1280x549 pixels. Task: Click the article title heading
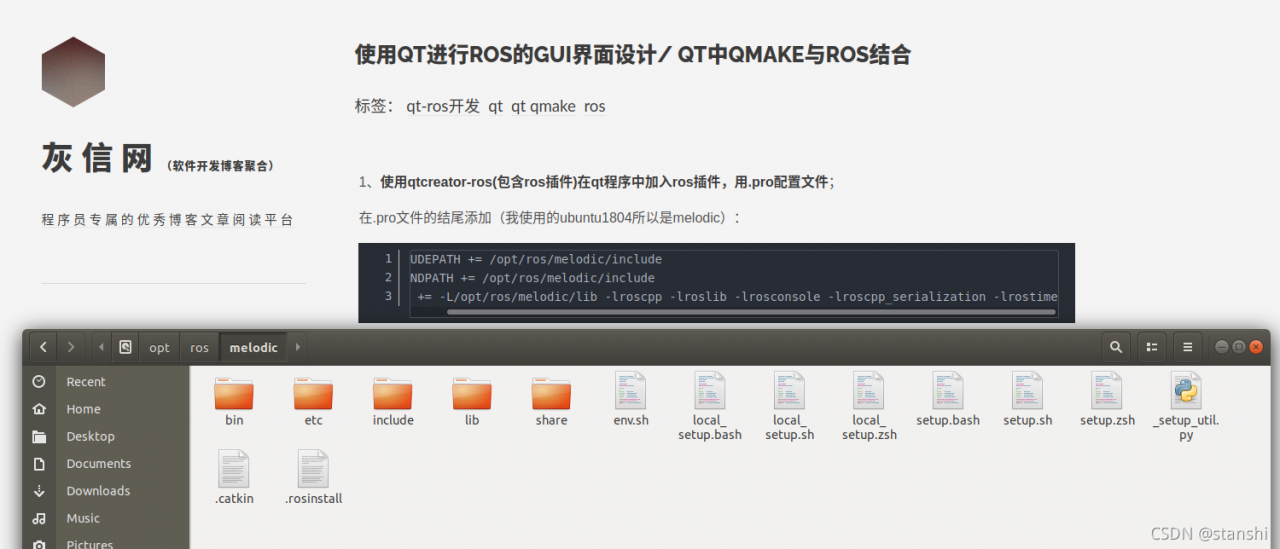(x=632, y=55)
